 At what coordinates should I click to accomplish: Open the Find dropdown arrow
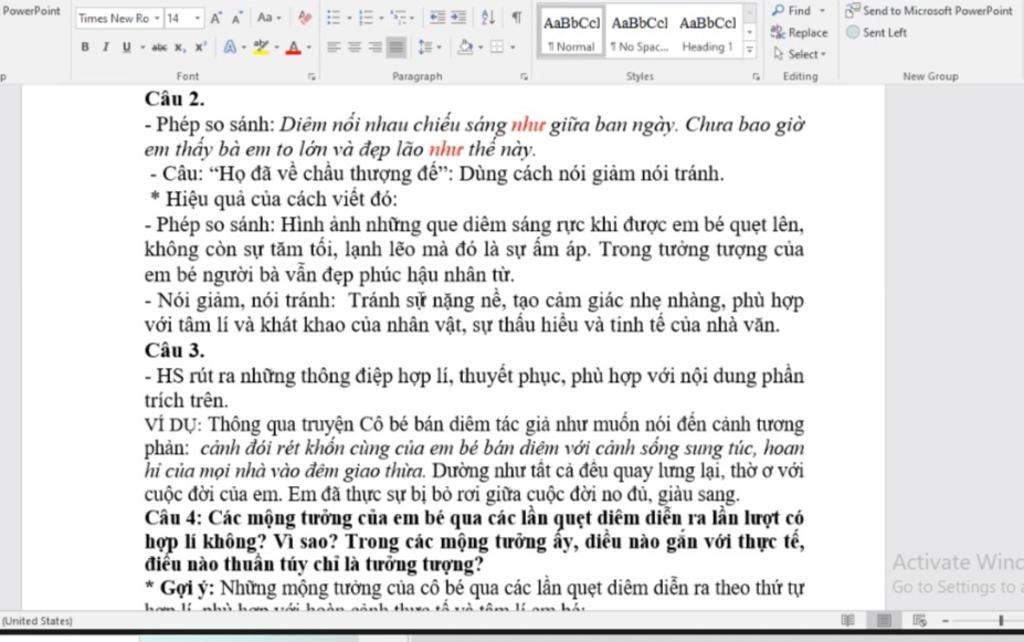[822, 11]
